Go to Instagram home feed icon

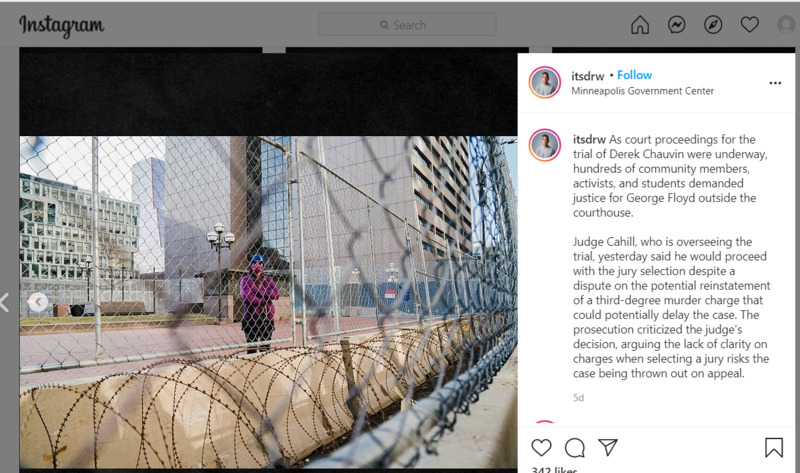tap(640, 24)
